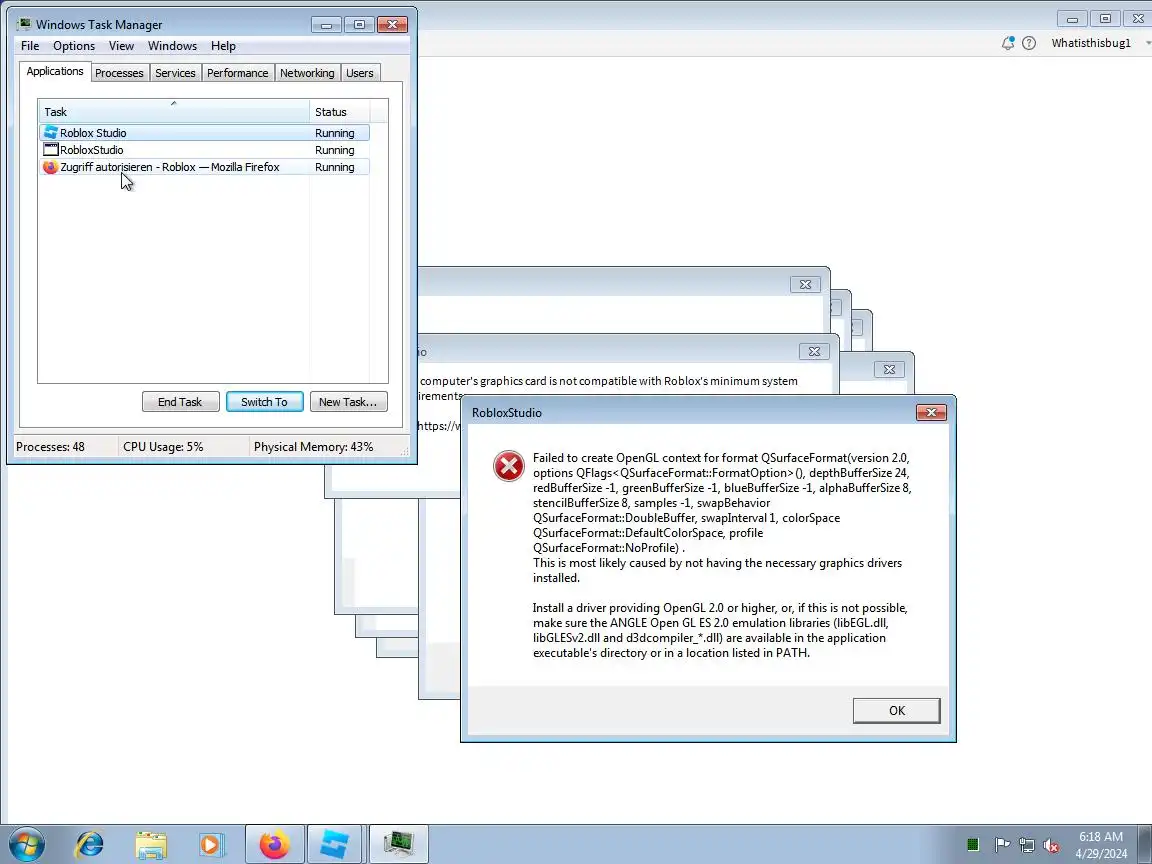The width and height of the screenshot is (1152, 864).
Task: Switch to the Users tab
Action: coord(359,73)
